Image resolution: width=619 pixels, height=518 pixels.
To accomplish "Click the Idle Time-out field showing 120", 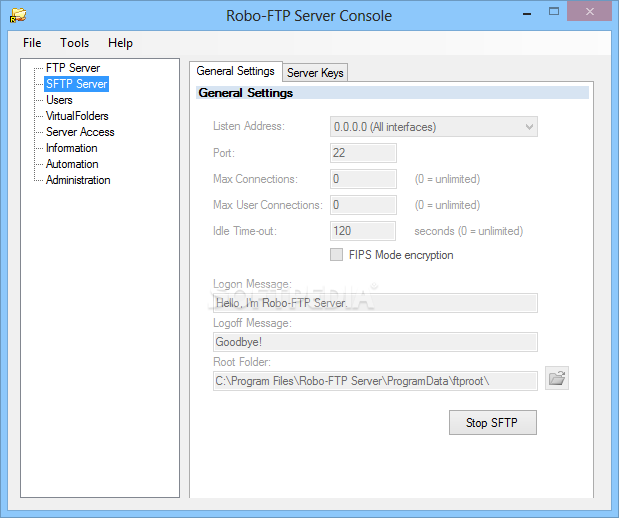I will click(x=363, y=231).
